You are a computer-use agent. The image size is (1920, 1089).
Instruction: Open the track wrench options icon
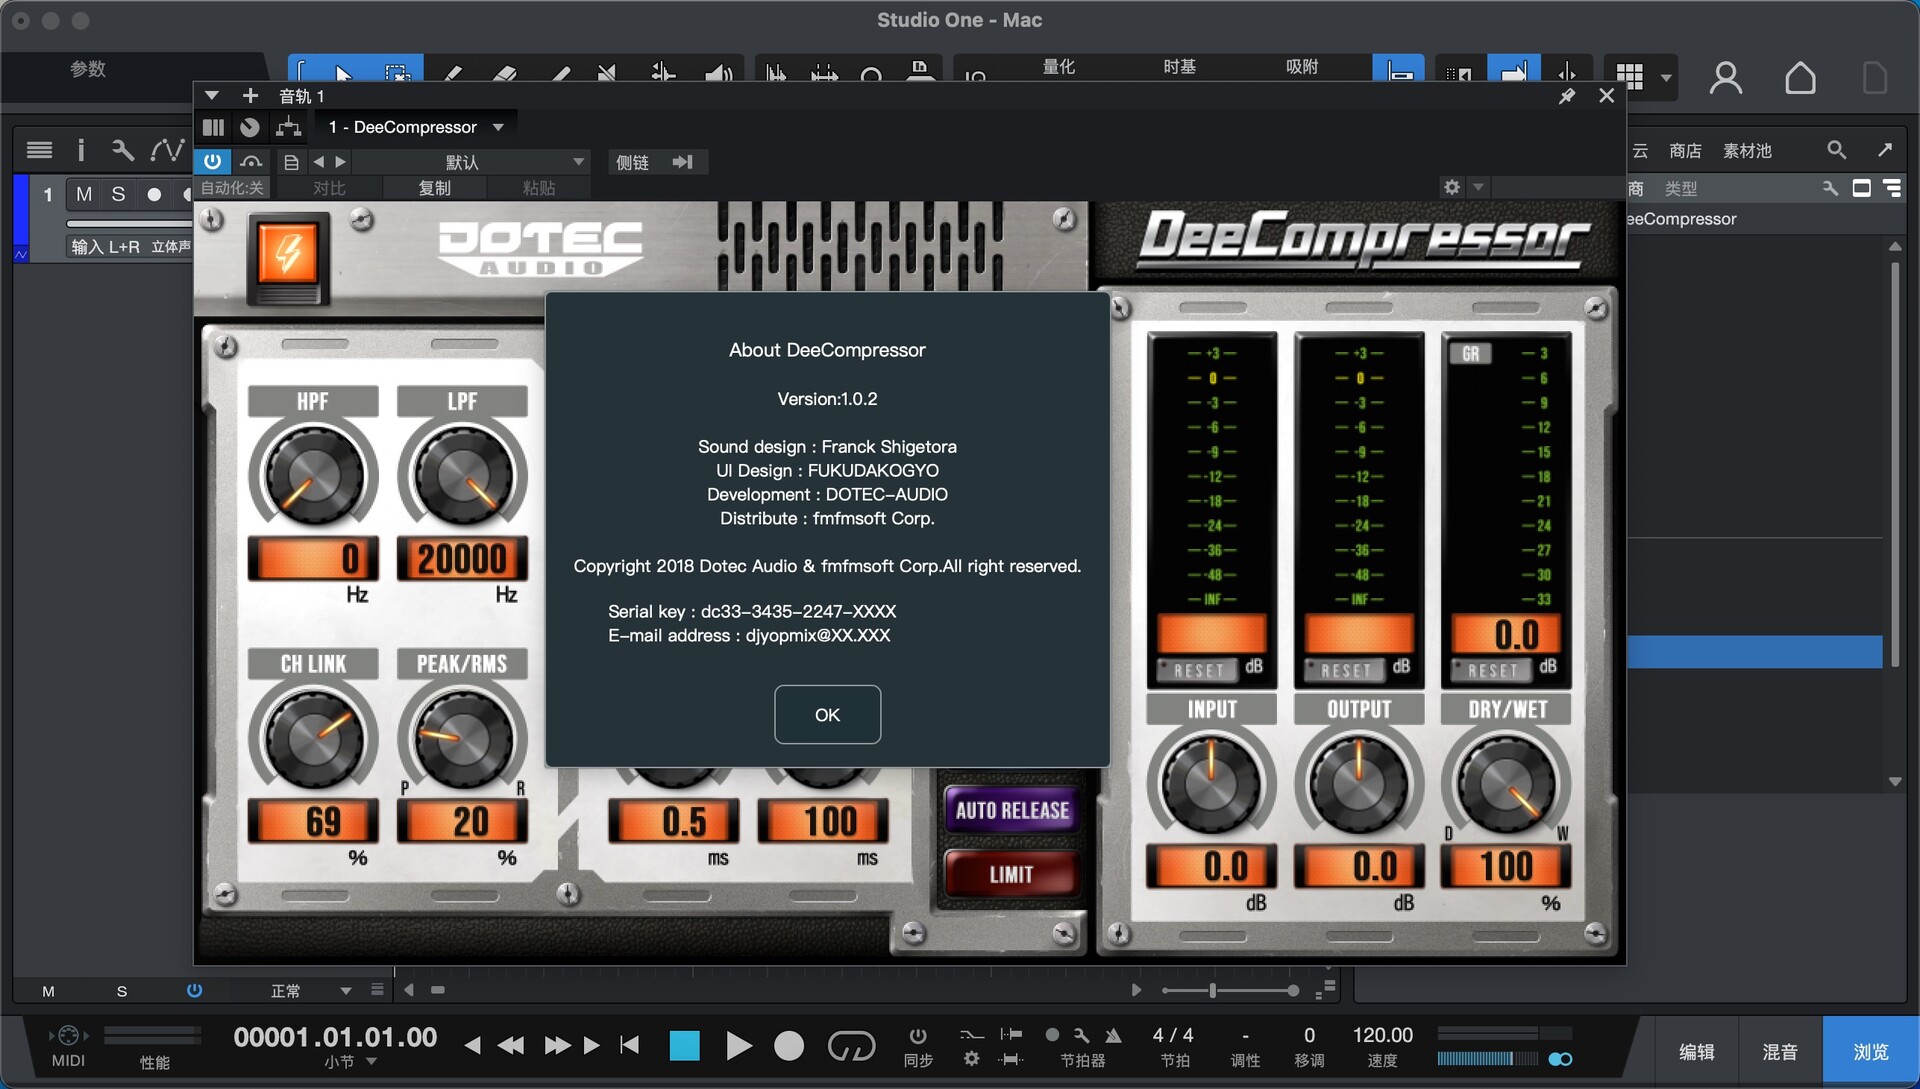[123, 150]
